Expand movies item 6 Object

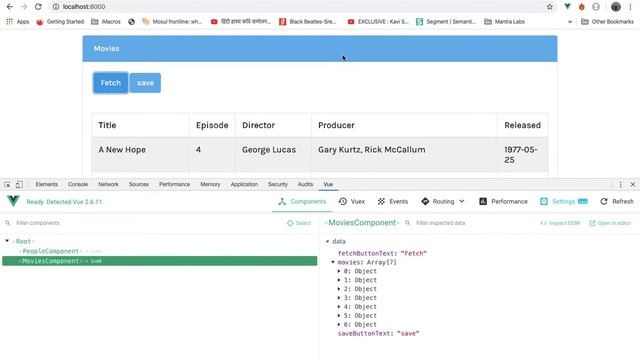click(x=339, y=324)
